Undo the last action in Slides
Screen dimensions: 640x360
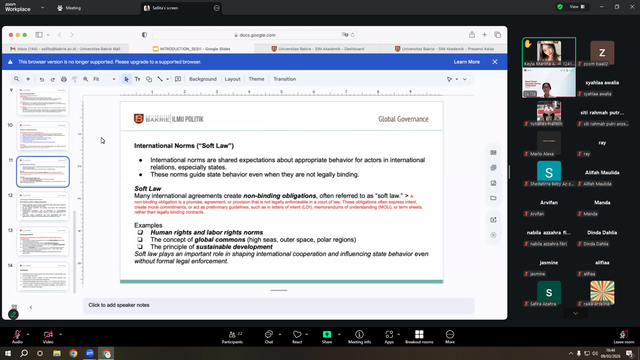(x=42, y=79)
